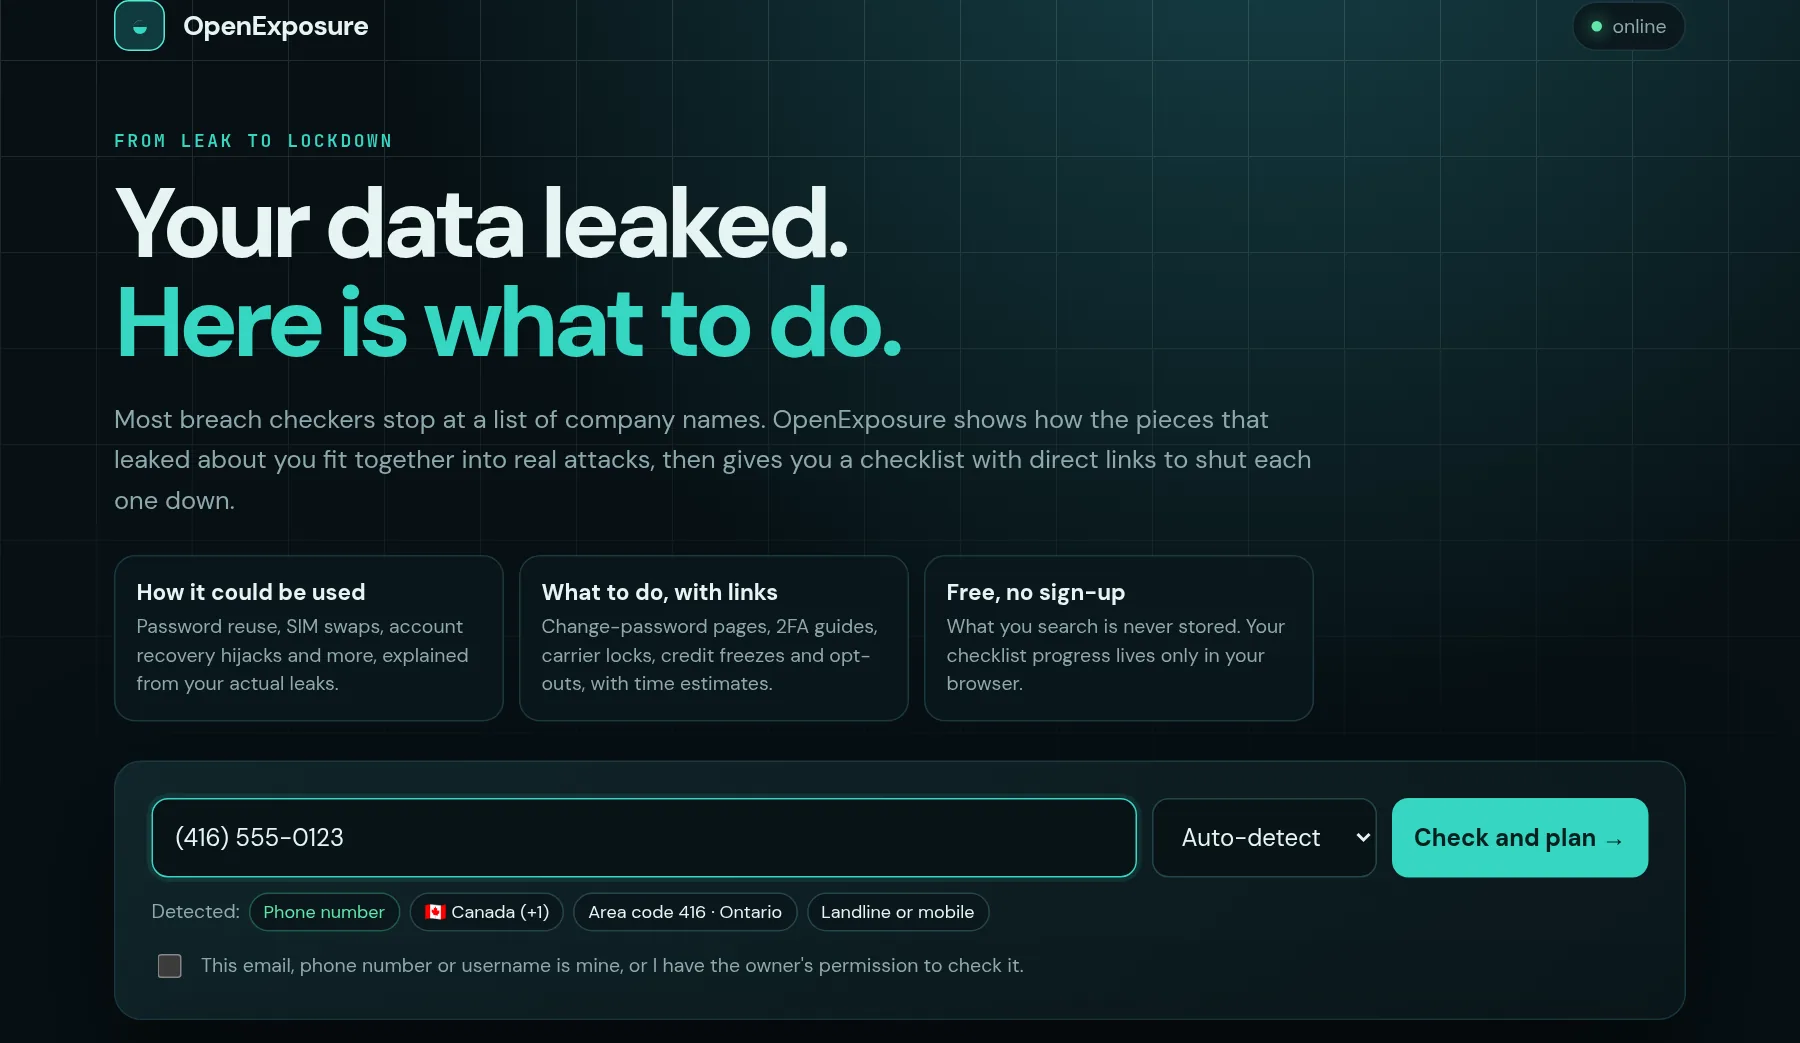Click the OpenExposure logo icon
This screenshot has width=1800, height=1043.
pos(139,26)
